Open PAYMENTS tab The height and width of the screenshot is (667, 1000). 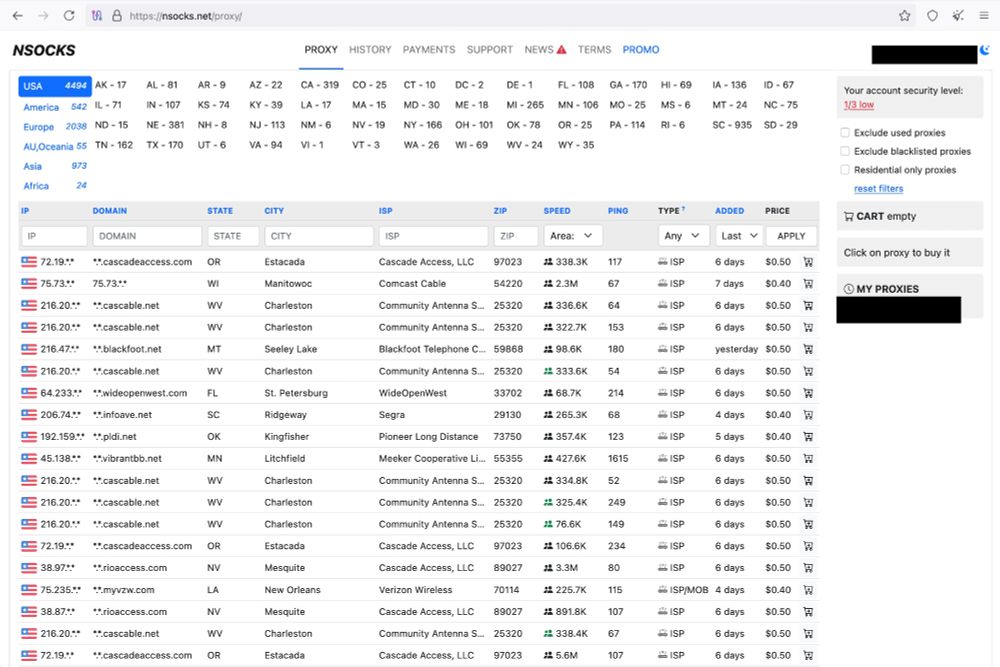429,50
